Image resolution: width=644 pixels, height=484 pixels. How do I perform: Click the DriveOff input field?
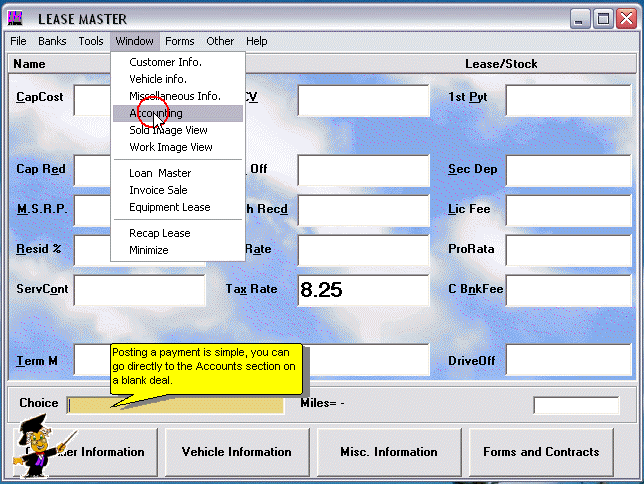(565, 360)
